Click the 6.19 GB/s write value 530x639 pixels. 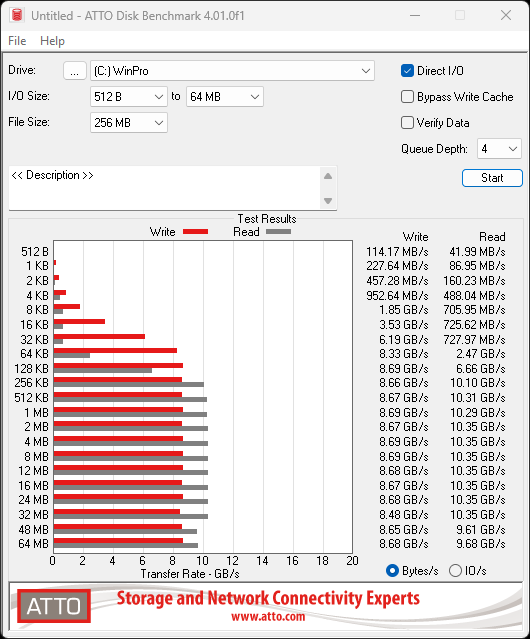404,339
